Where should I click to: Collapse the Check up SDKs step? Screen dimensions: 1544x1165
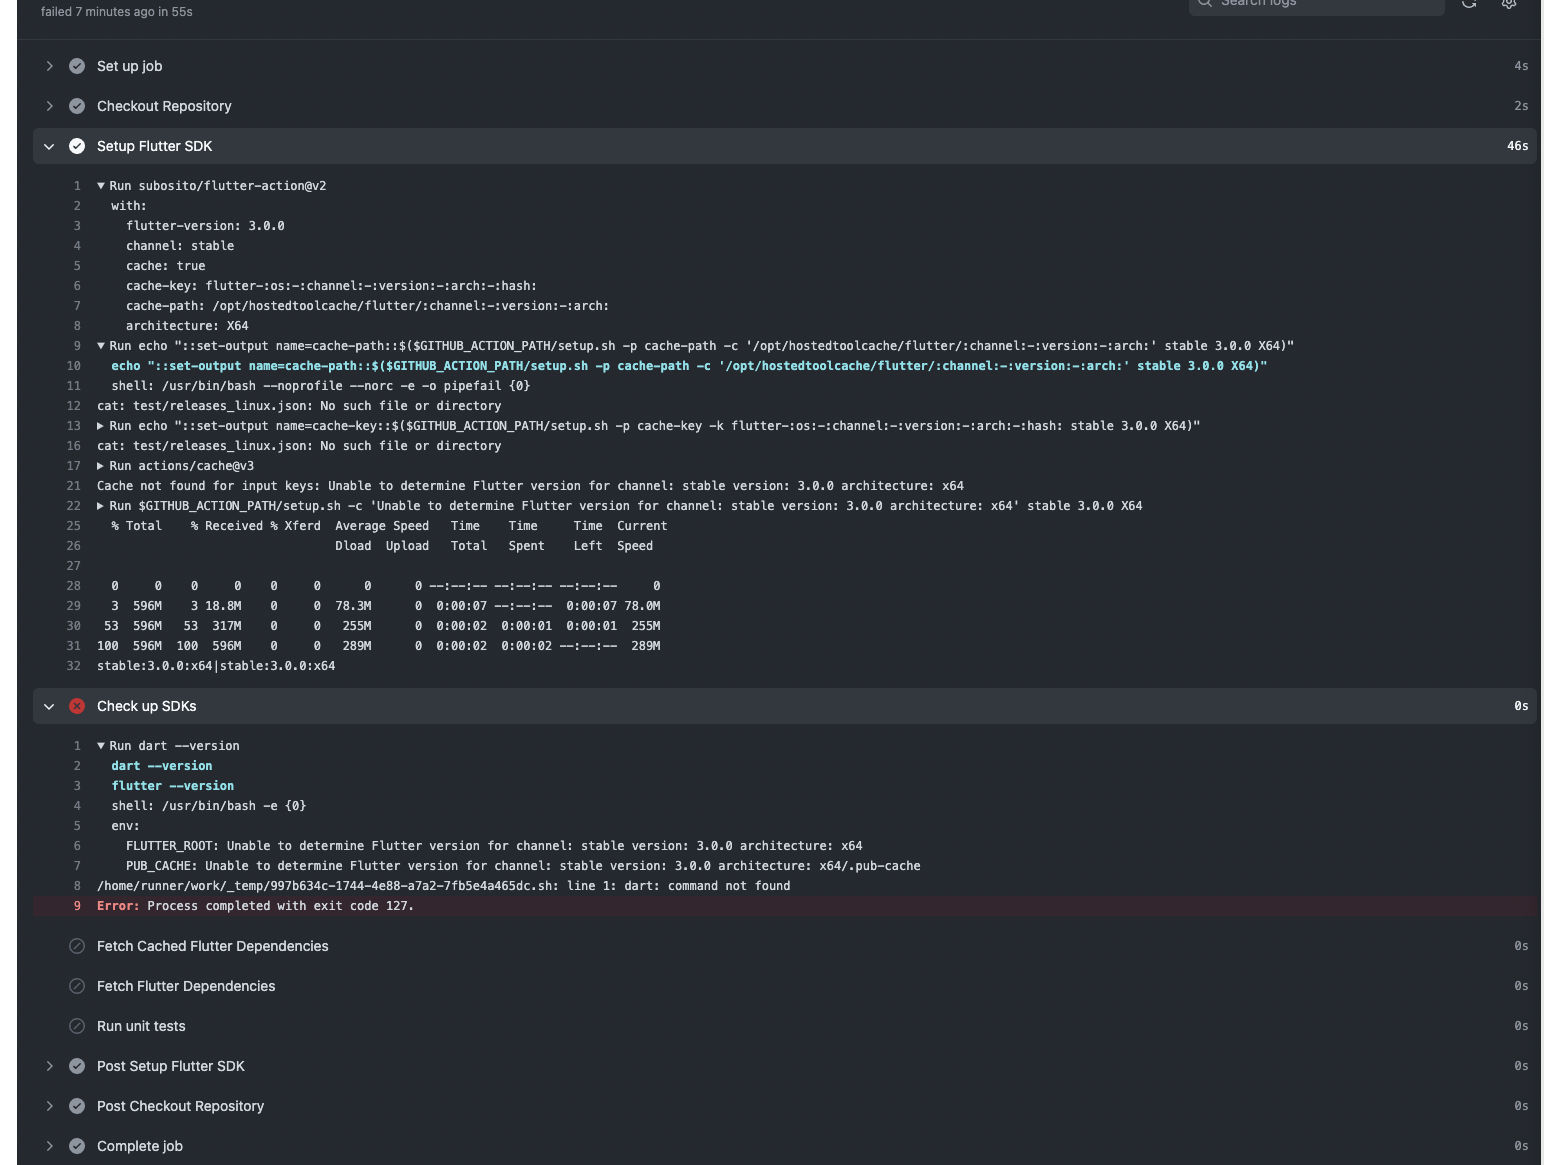(x=49, y=706)
